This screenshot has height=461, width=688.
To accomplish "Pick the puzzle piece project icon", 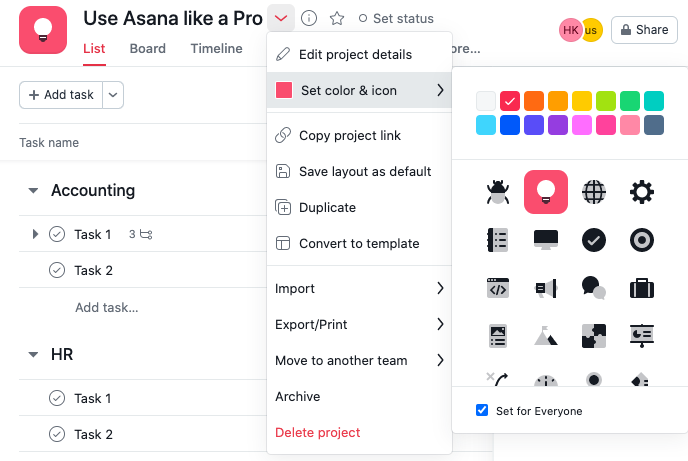I will coord(594,336).
